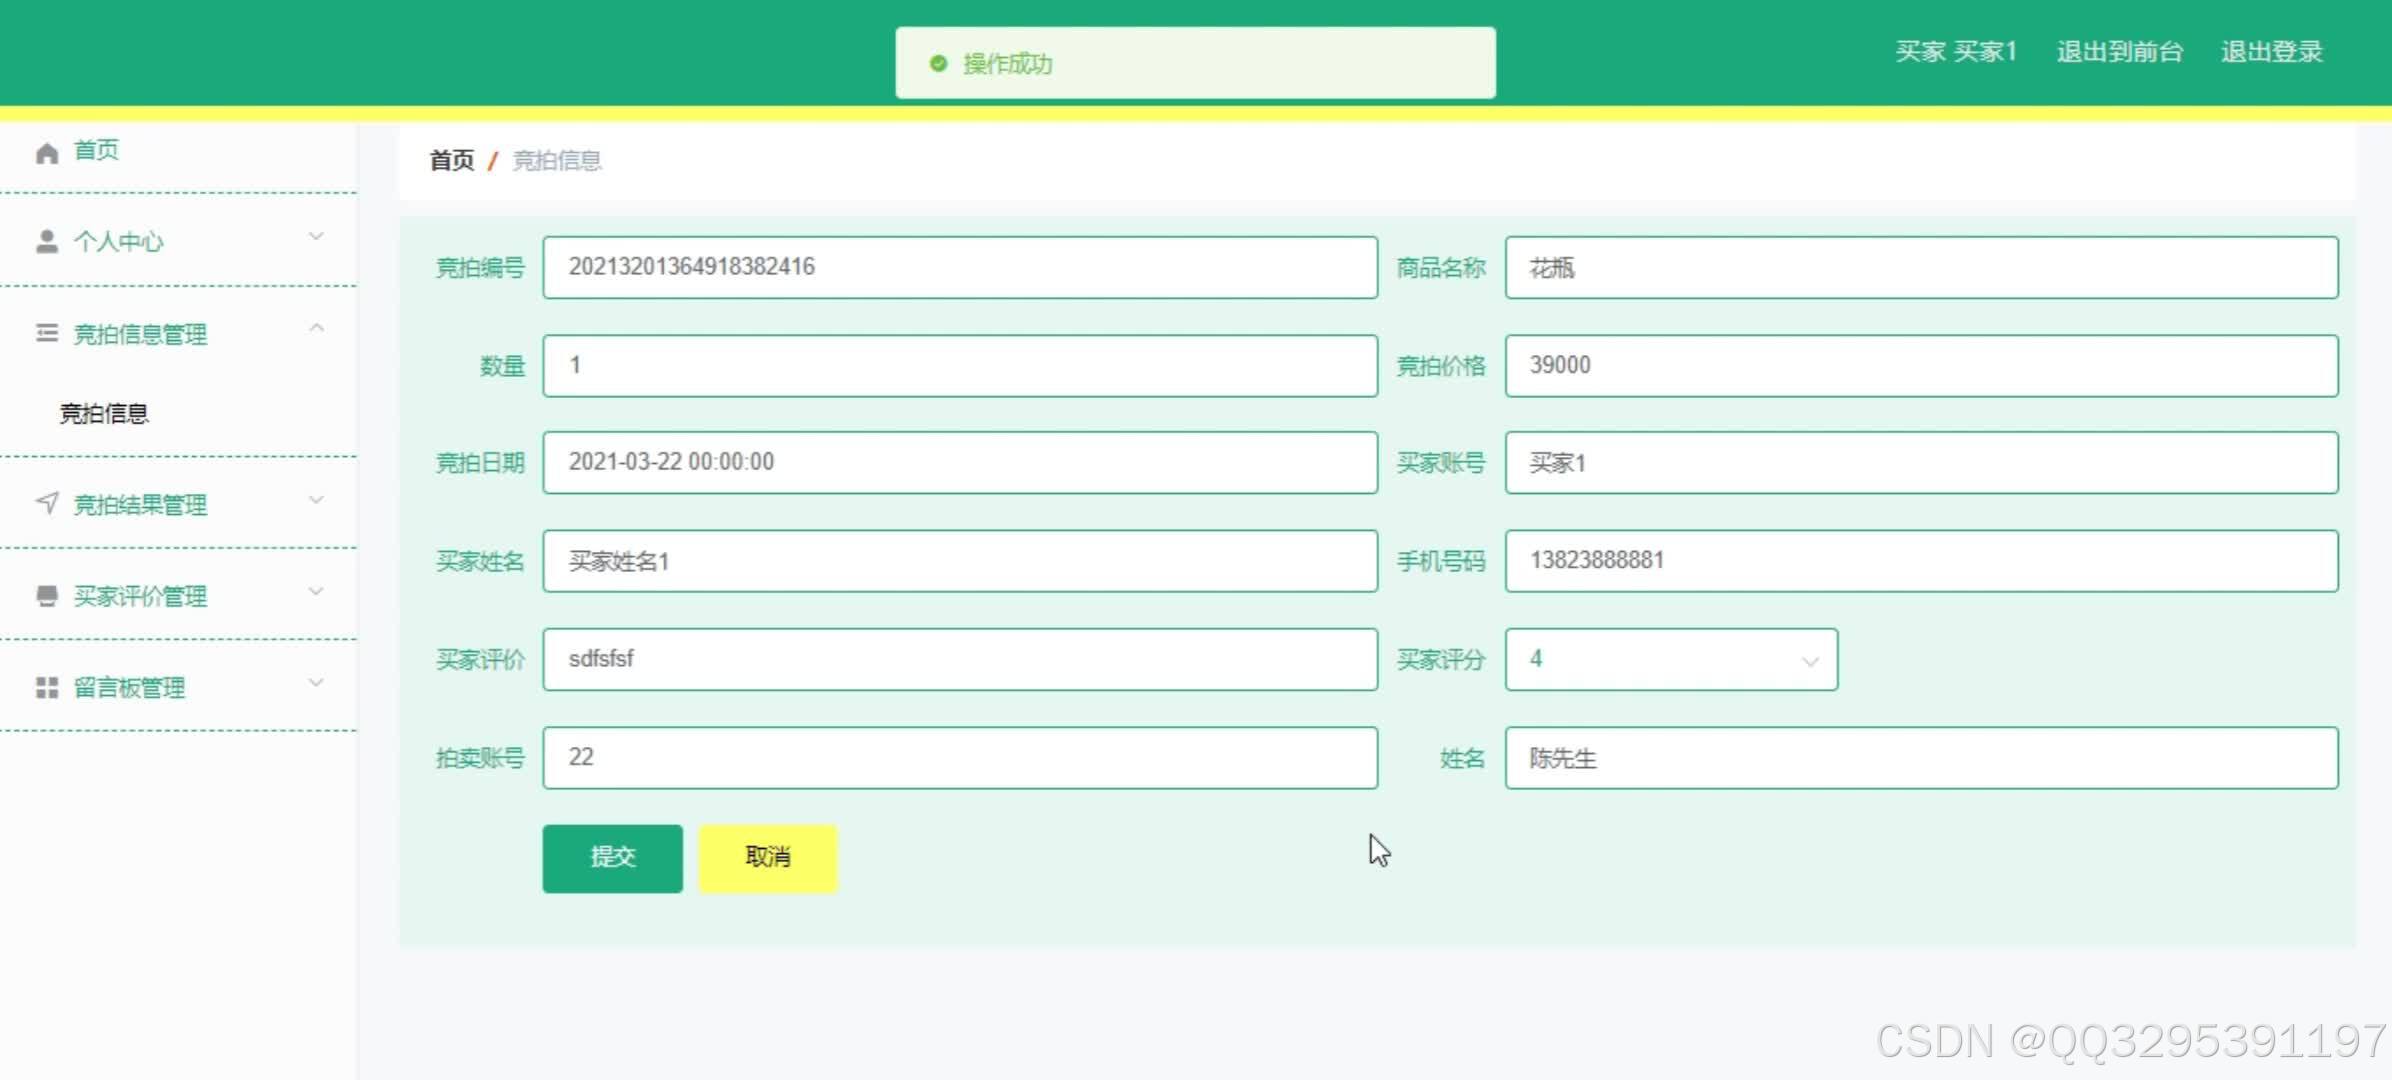
Task: Click 竞拍信息 breadcrumb text
Action: pyautogui.click(x=557, y=161)
